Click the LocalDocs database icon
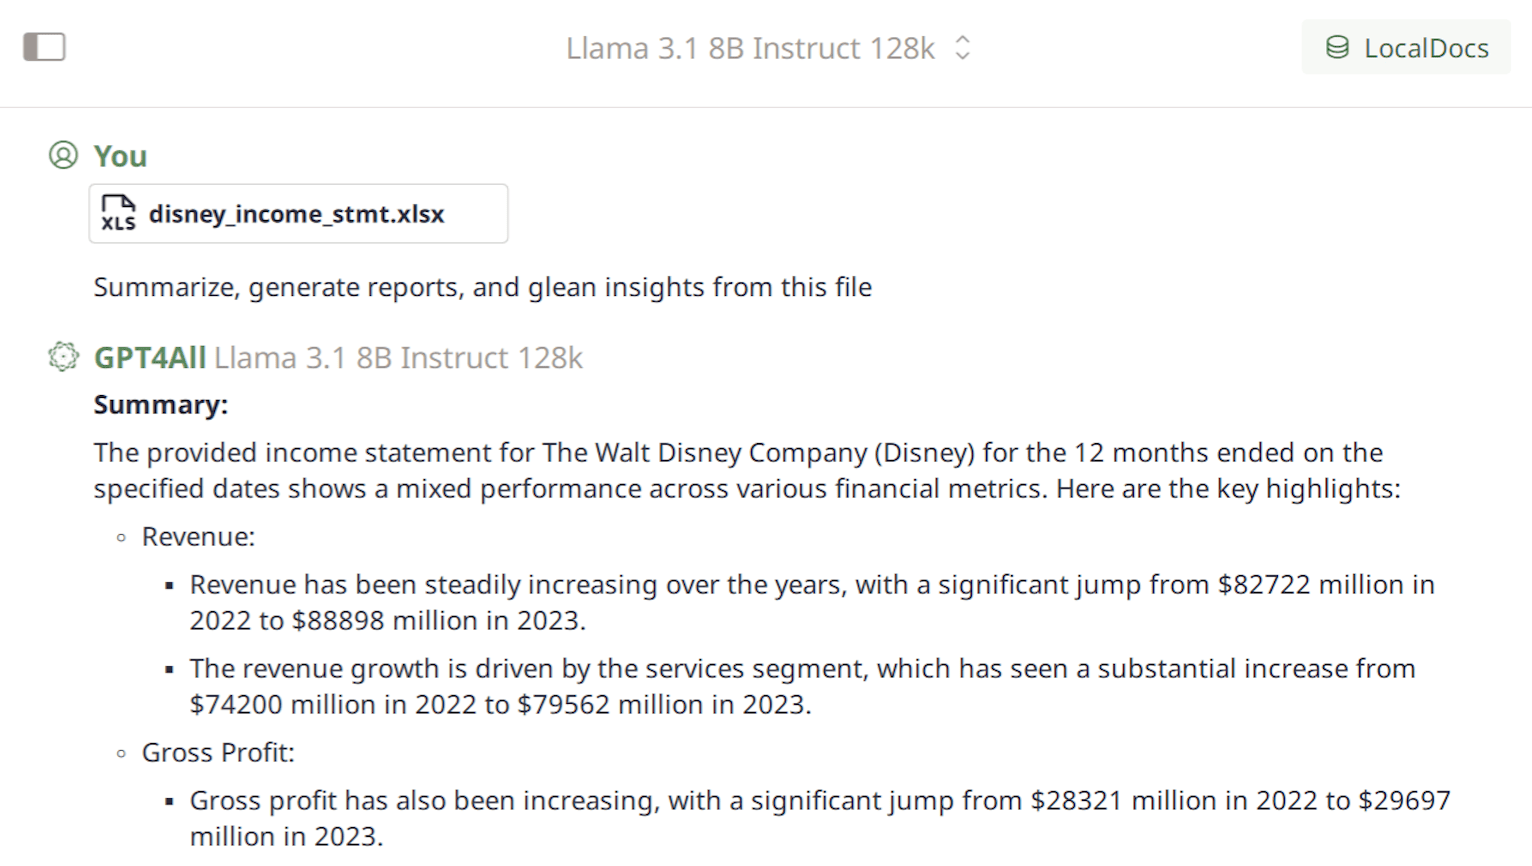Image resolution: width=1532 pixels, height=866 pixels. (x=1337, y=47)
